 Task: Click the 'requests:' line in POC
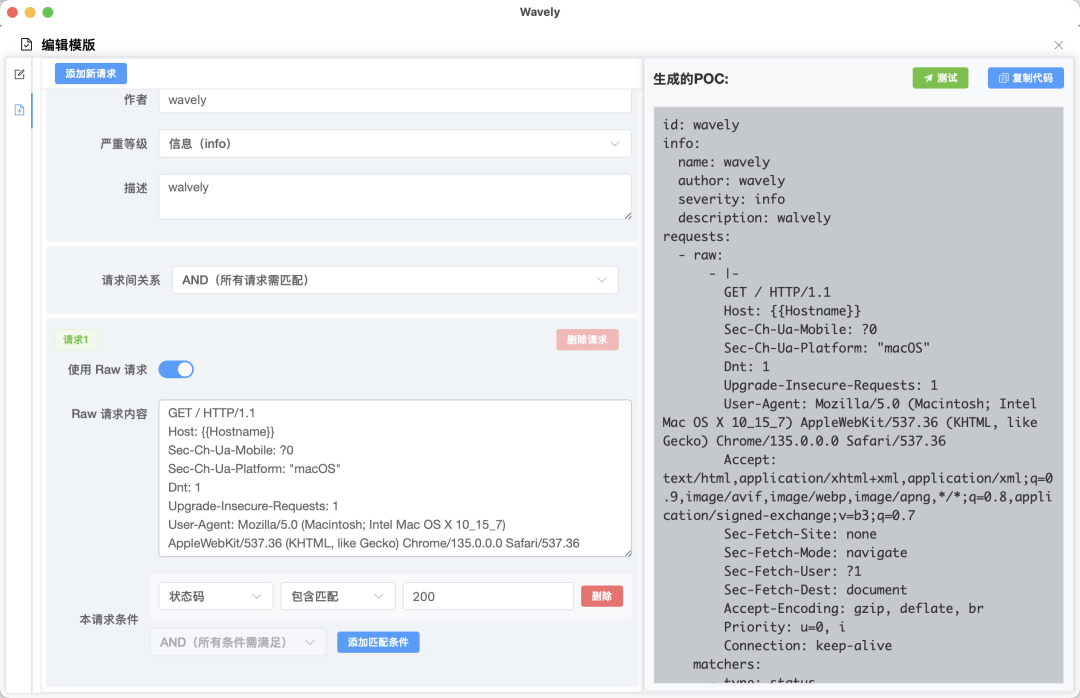[696, 236]
